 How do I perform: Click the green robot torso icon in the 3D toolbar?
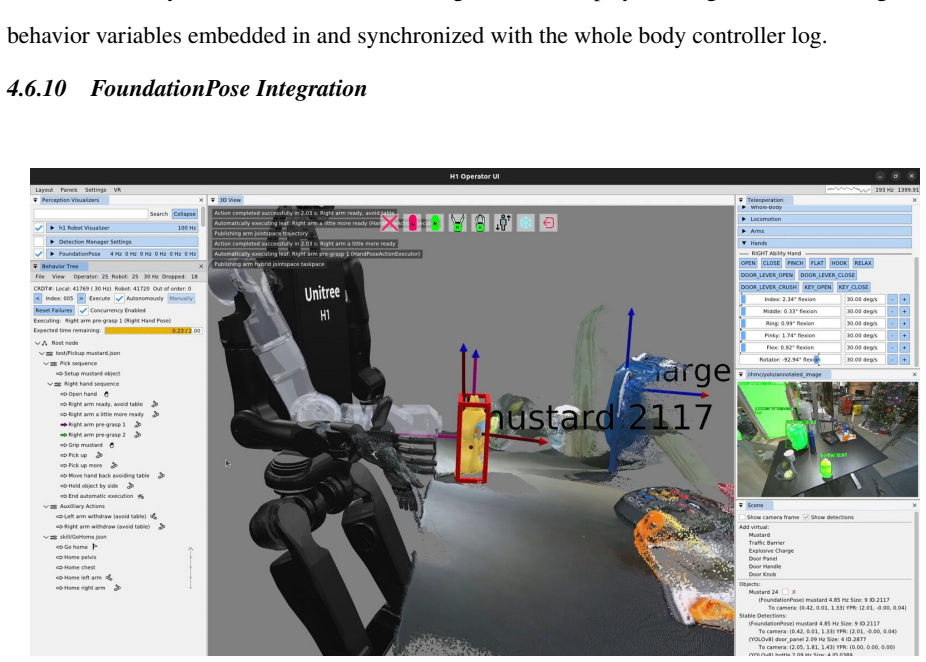pyautogui.click(x=480, y=223)
